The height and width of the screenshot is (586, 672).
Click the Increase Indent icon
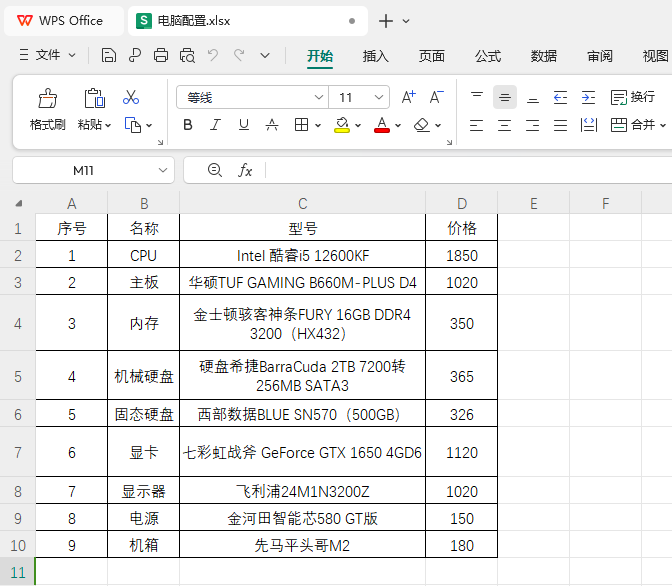(588, 97)
